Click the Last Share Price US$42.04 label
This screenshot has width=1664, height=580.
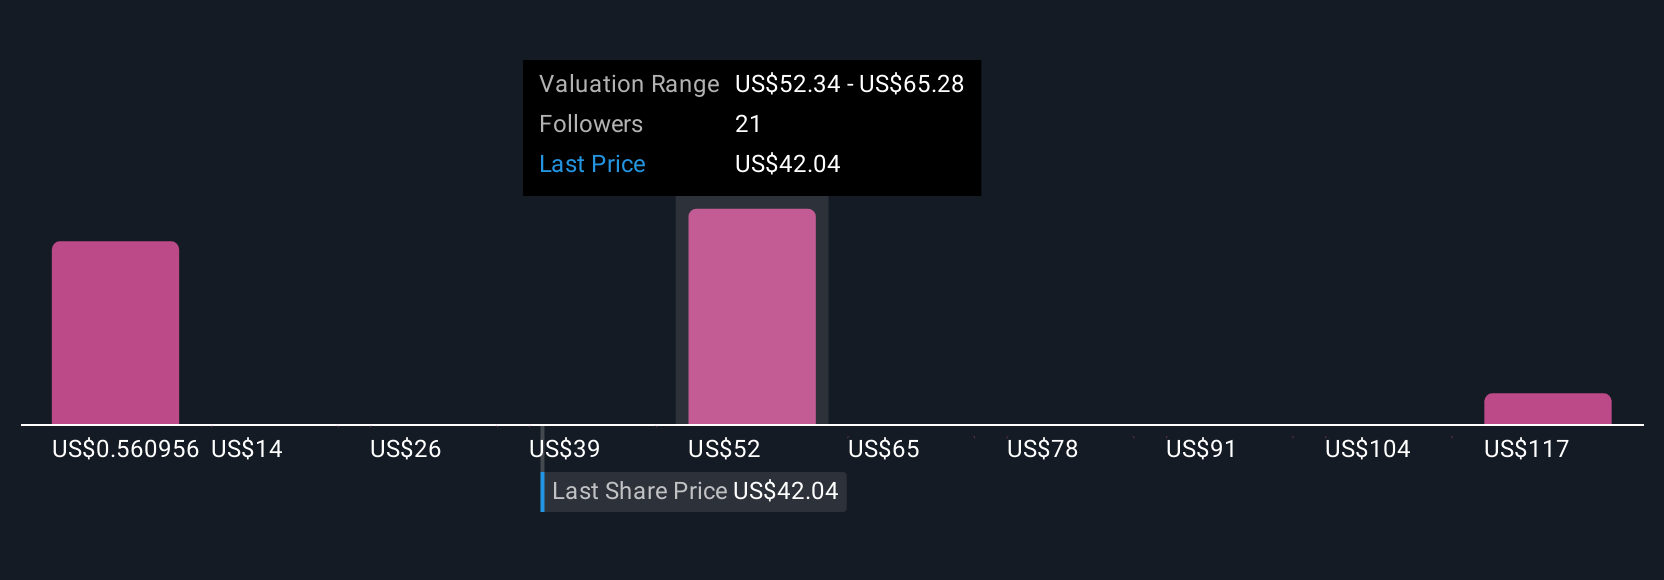695,491
